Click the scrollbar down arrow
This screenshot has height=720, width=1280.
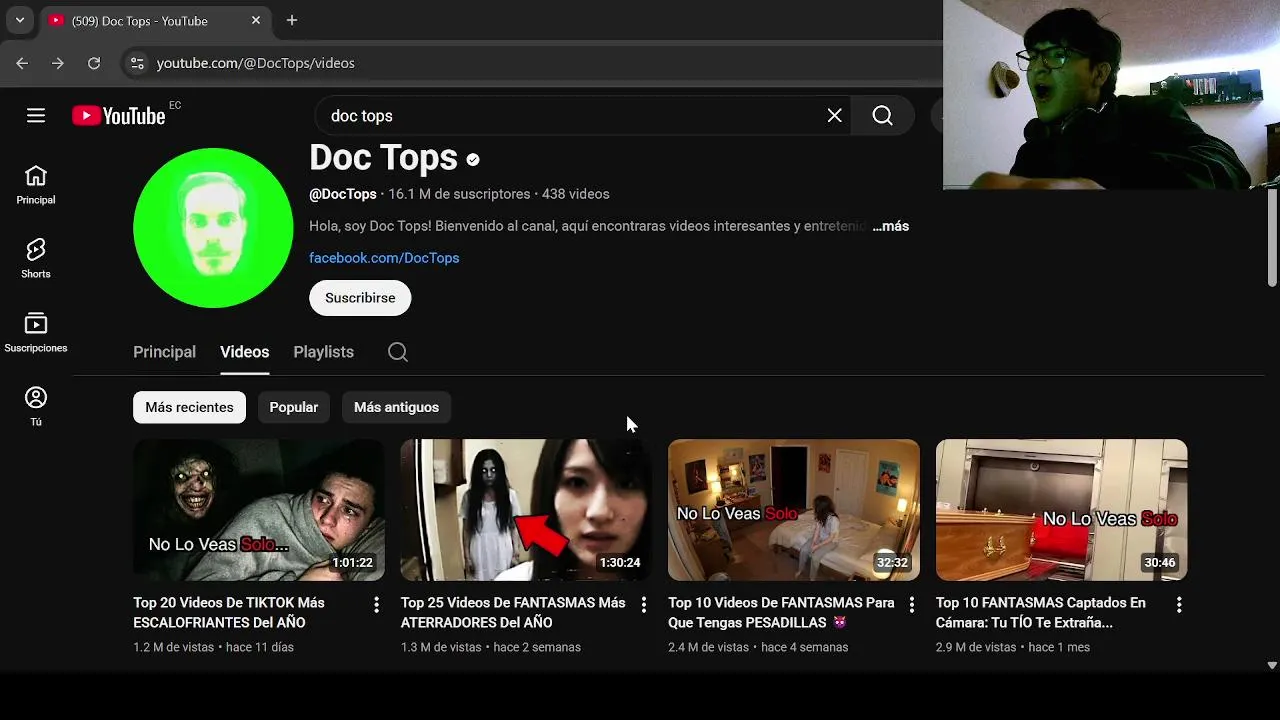[x=1272, y=665]
